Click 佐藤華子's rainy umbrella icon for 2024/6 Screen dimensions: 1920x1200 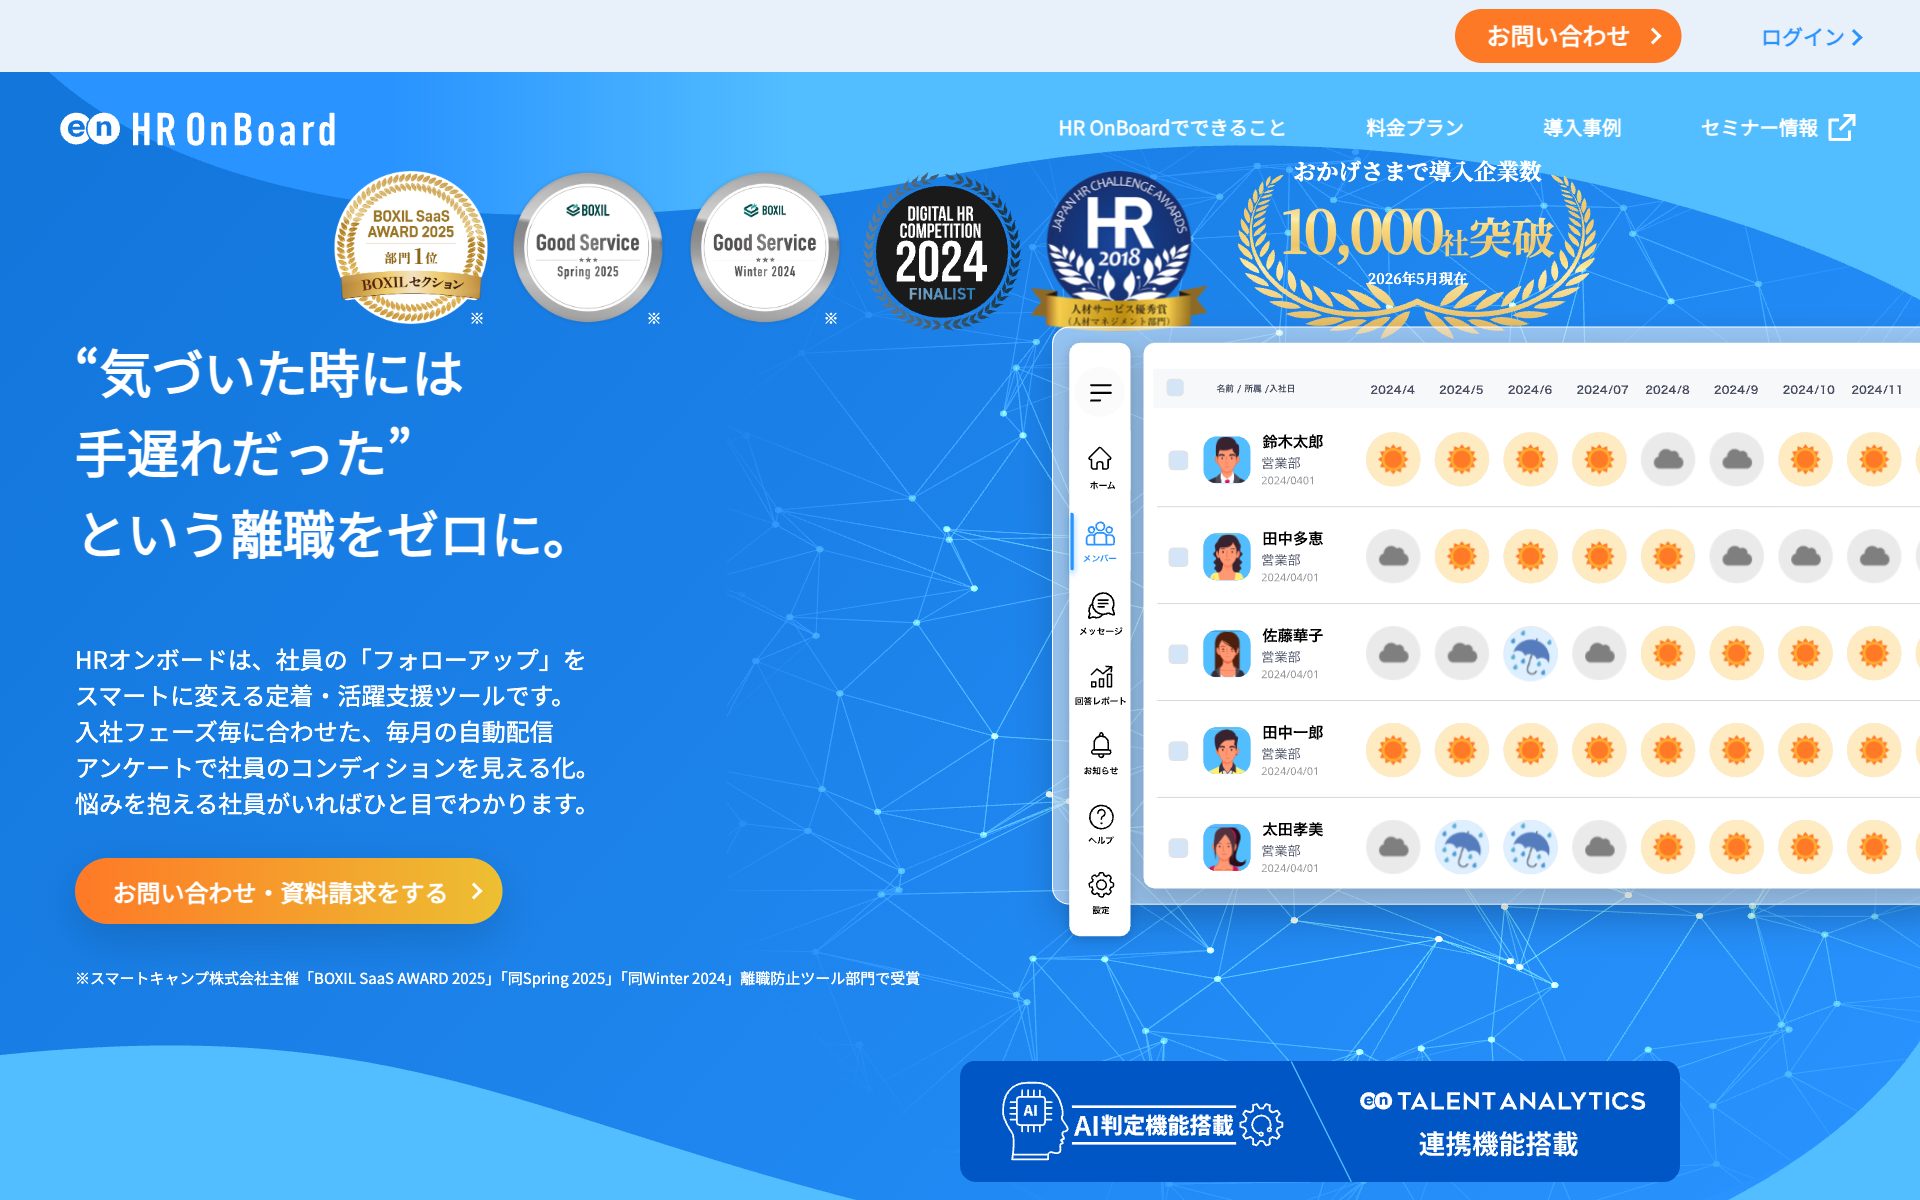point(1530,653)
